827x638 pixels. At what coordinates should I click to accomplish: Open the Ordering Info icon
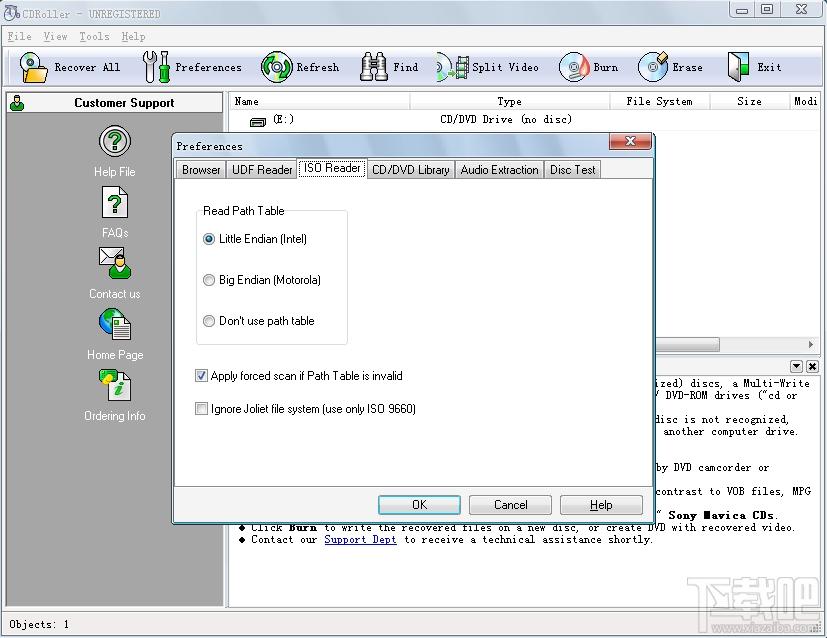(114, 385)
